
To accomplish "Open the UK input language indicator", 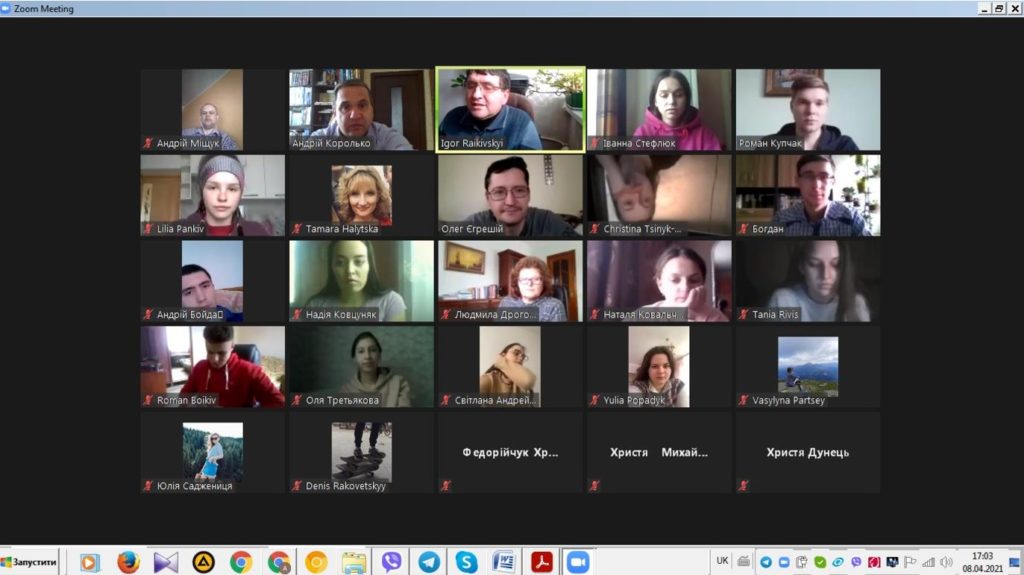I will (722, 561).
